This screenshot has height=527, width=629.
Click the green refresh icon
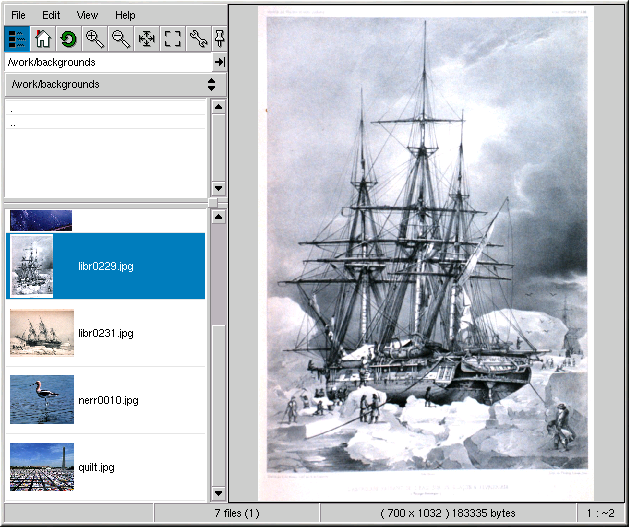click(x=68, y=39)
